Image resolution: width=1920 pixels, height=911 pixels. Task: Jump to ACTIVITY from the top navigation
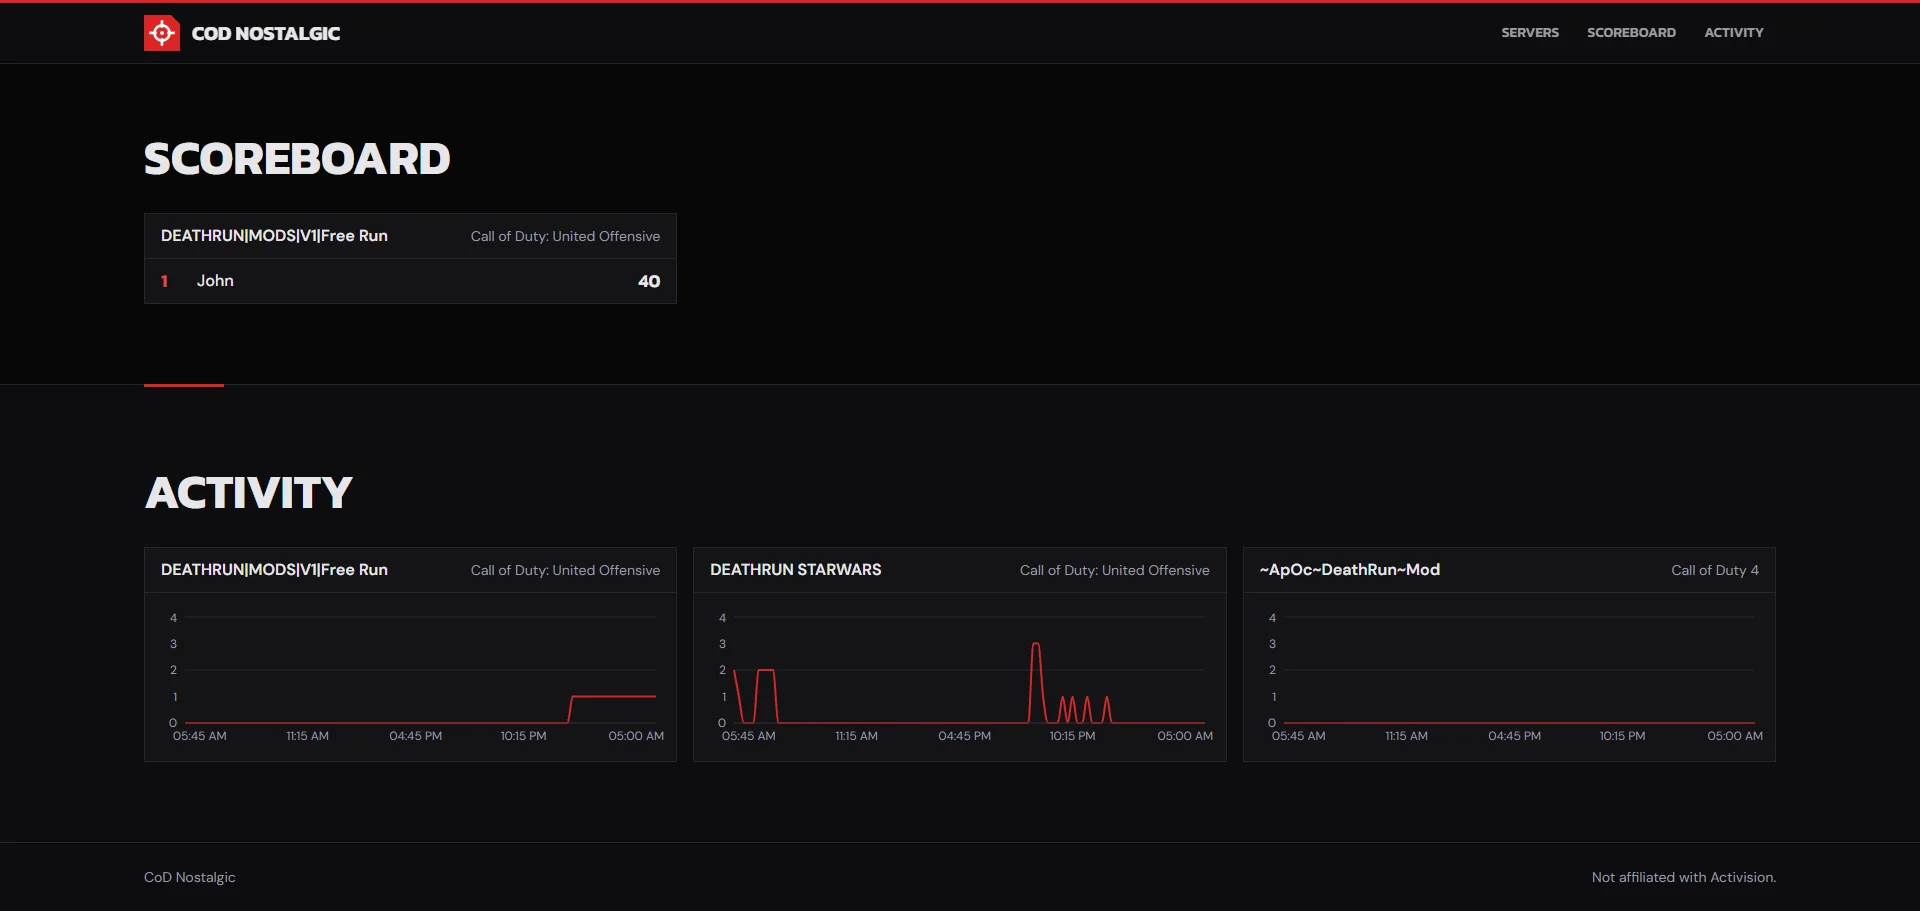[1734, 33]
